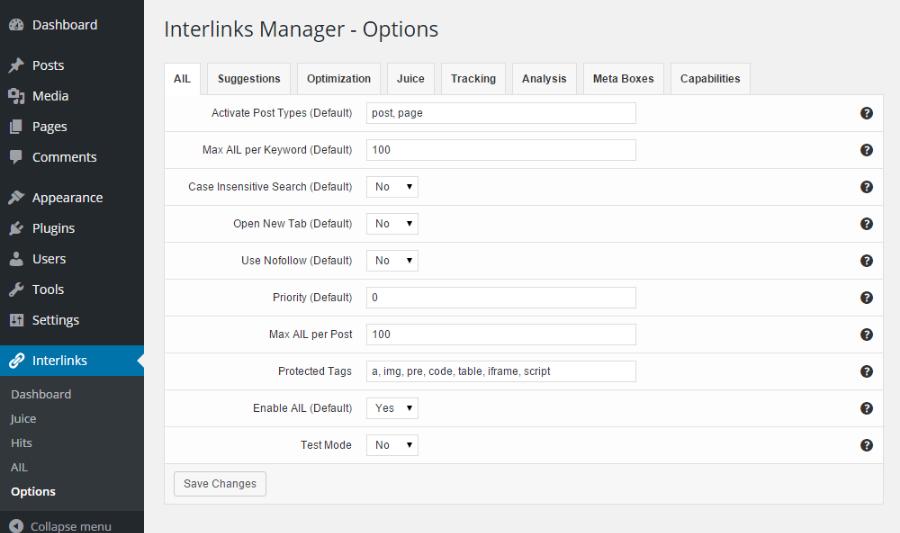Click the Activate Post Types input field

tap(501, 113)
